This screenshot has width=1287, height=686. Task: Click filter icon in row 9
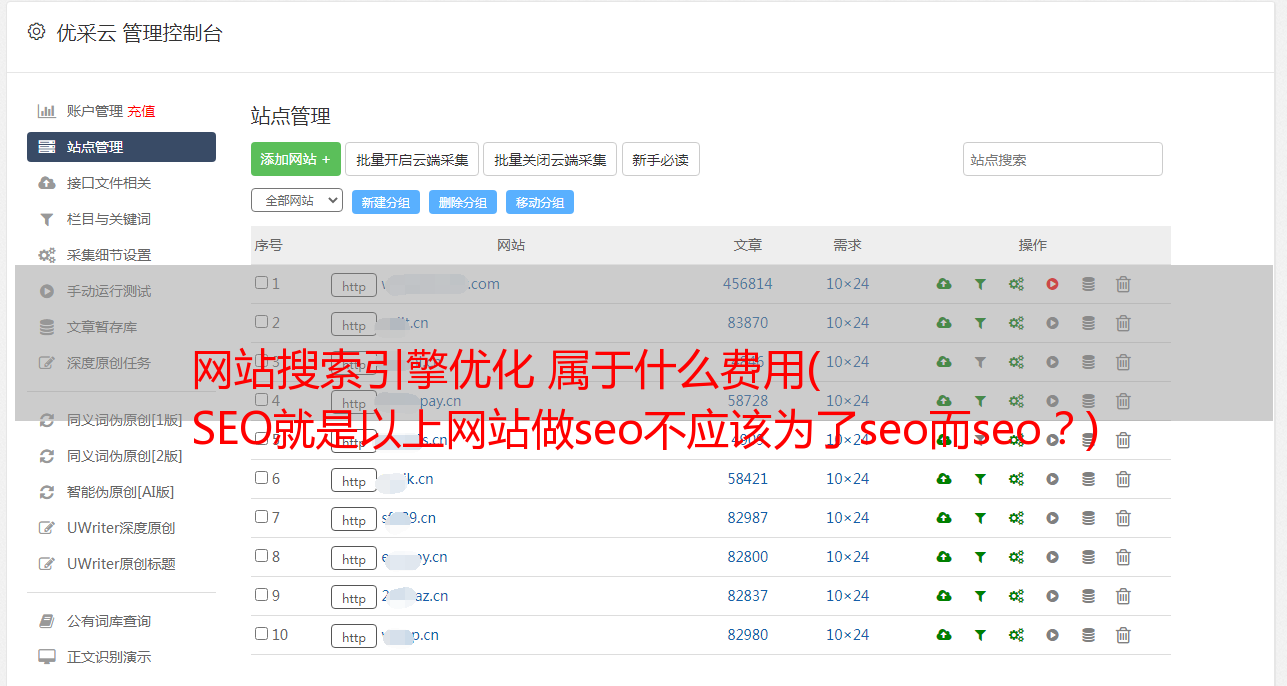coord(980,596)
